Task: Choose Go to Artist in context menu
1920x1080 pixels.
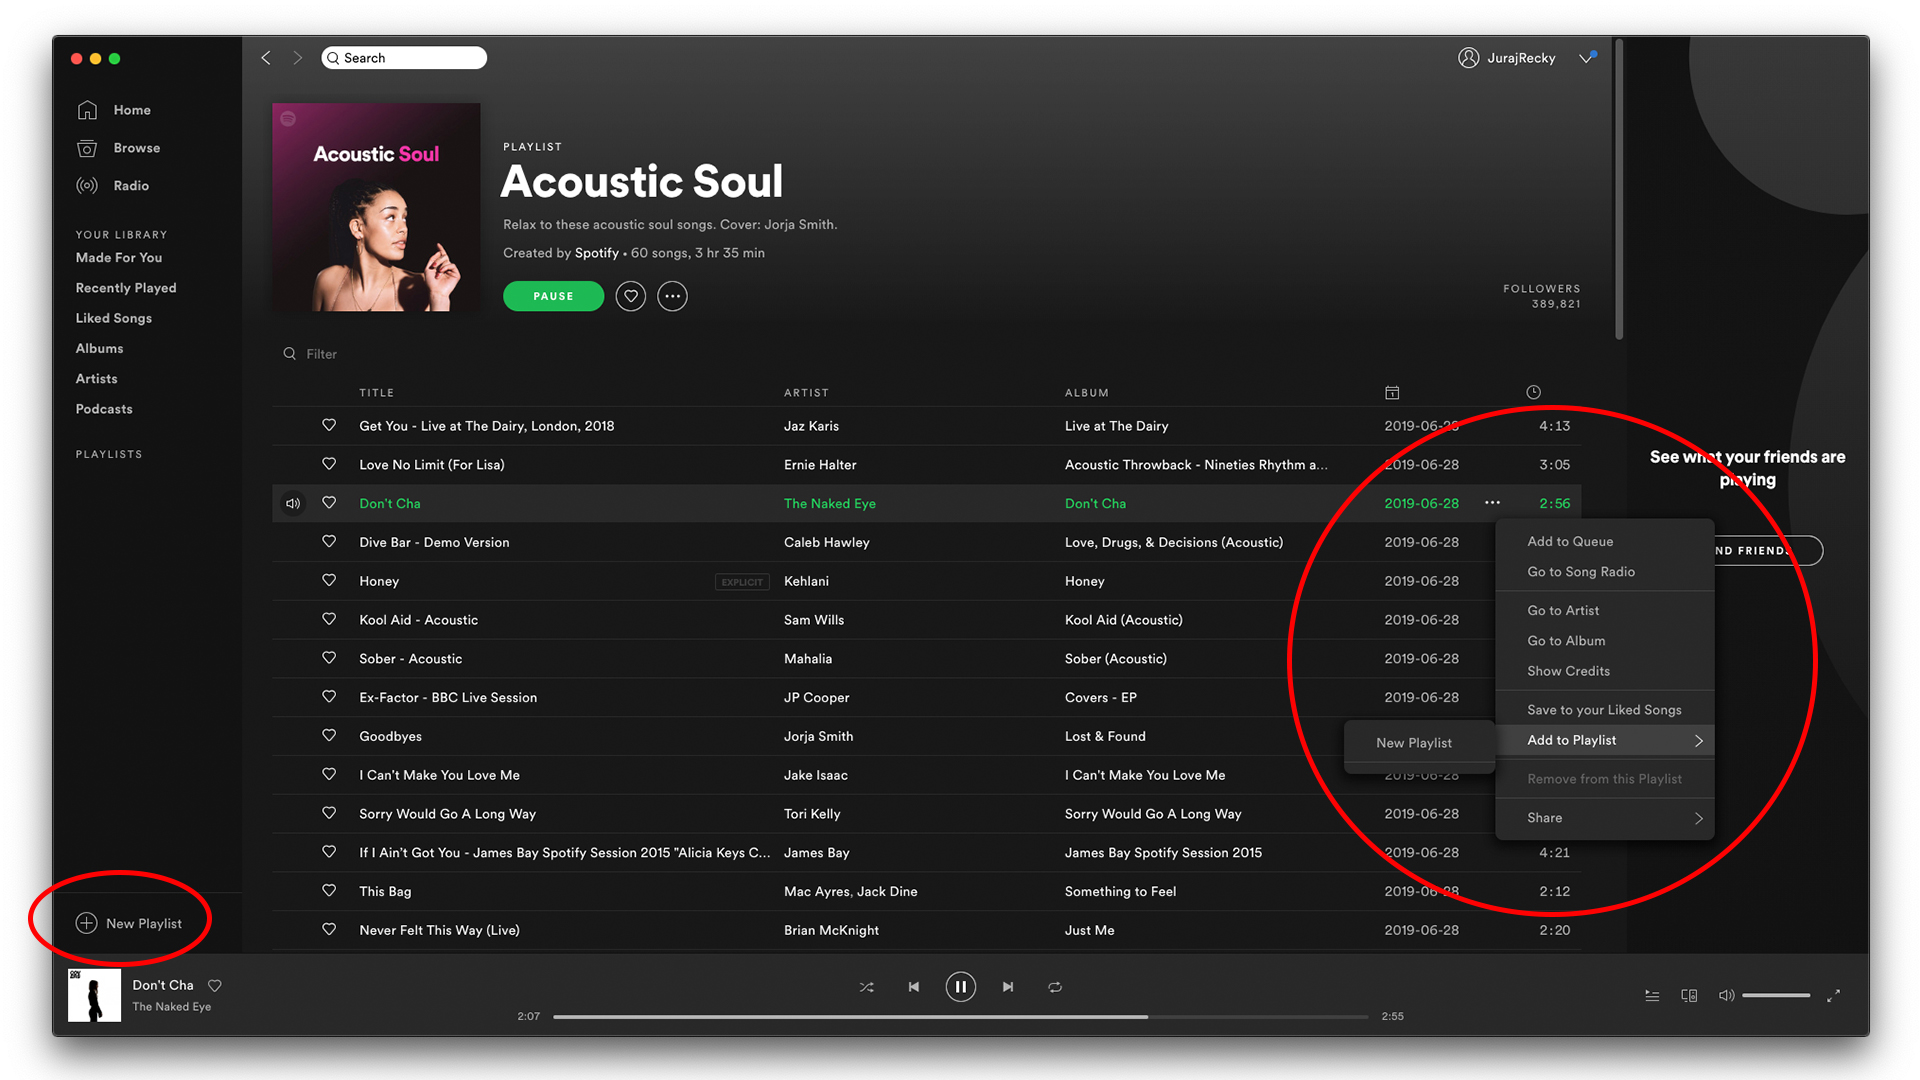Action: (x=1605, y=610)
